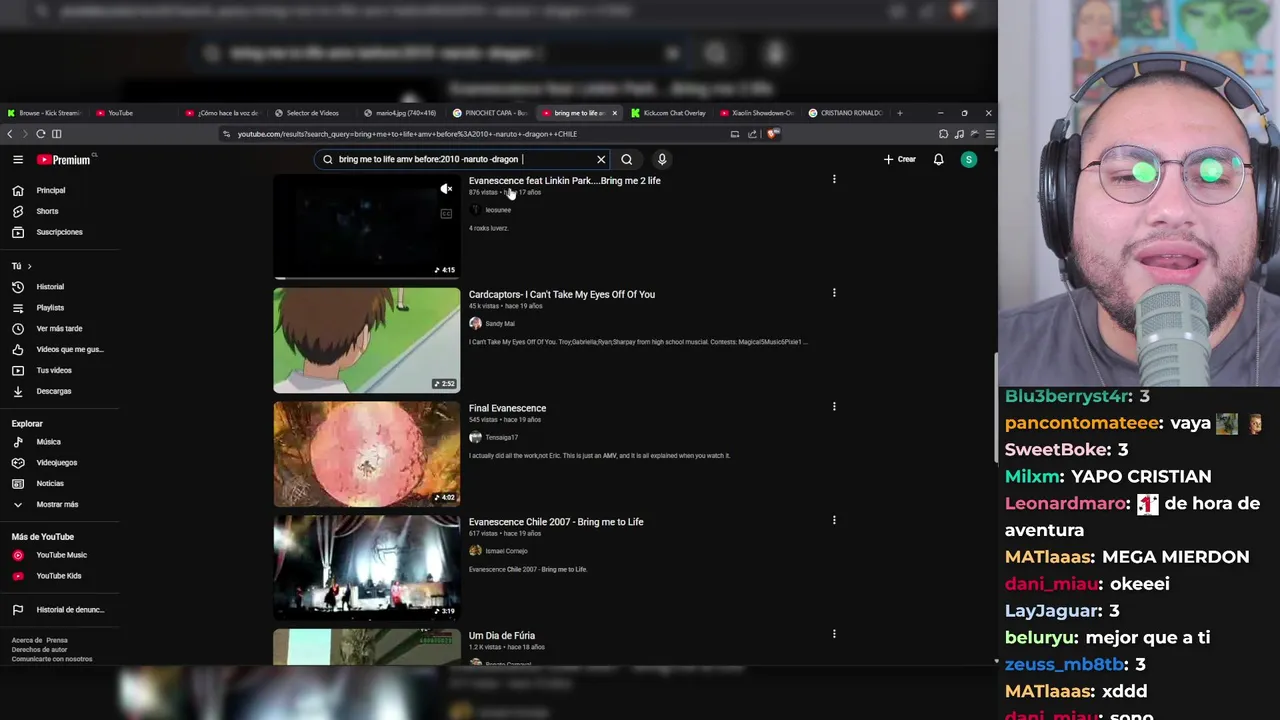
Task: Open options for Evanescence feat Linkin Park video
Action: click(834, 180)
